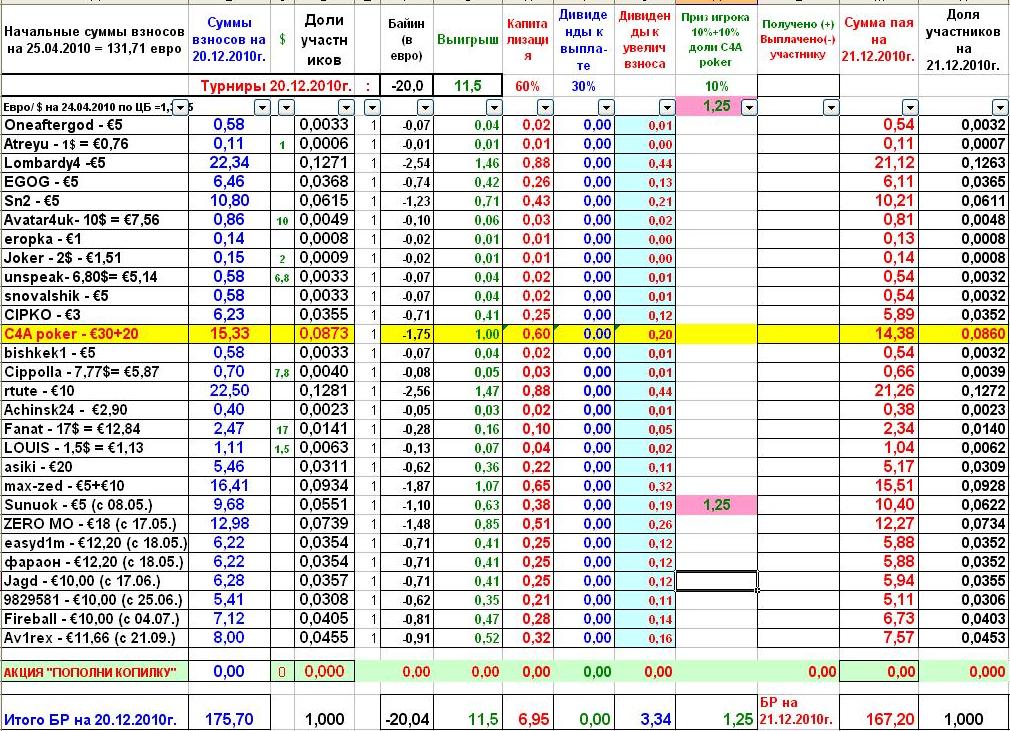Select the name cell Achinsk24 - €2,90

point(95,410)
